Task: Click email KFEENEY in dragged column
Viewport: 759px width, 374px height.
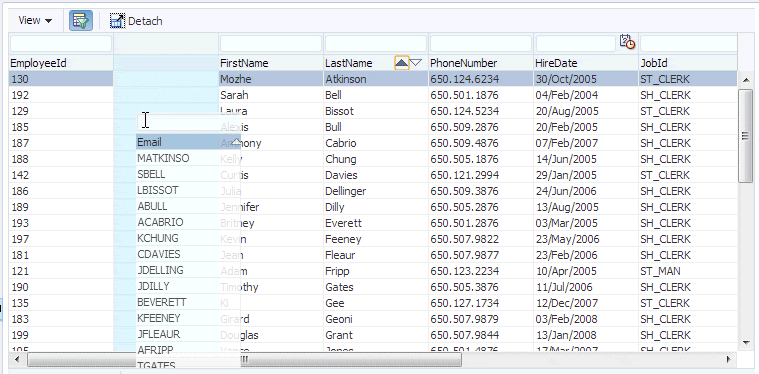Action: click(x=159, y=318)
